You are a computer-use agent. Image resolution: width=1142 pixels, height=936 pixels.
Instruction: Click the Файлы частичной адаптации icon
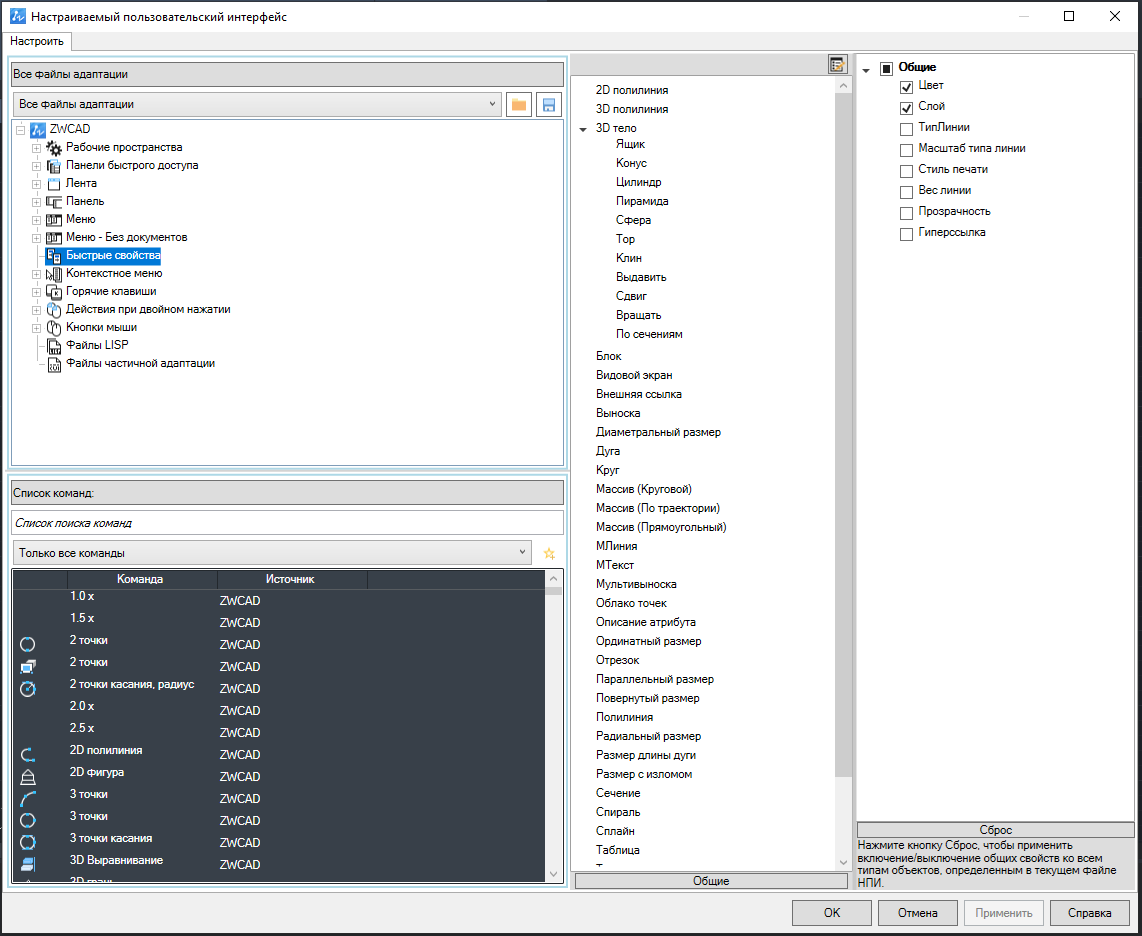(54, 364)
